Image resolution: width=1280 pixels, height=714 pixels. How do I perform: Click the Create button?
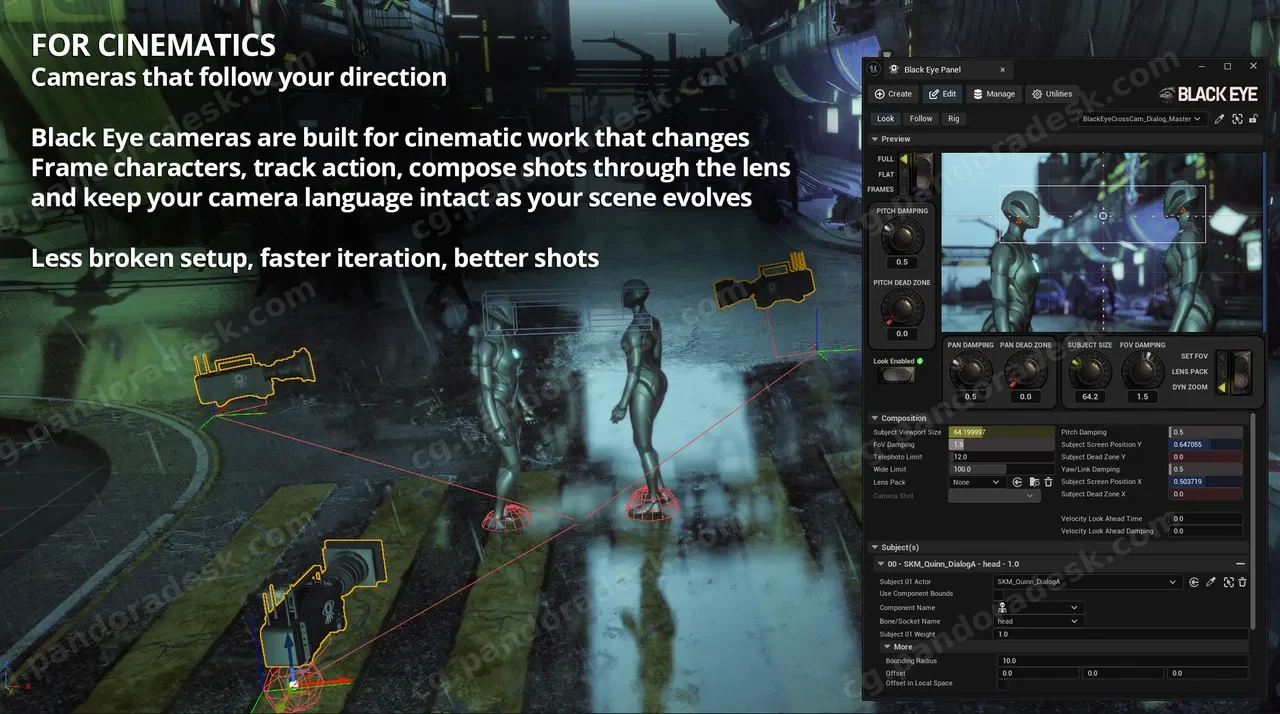(893, 94)
